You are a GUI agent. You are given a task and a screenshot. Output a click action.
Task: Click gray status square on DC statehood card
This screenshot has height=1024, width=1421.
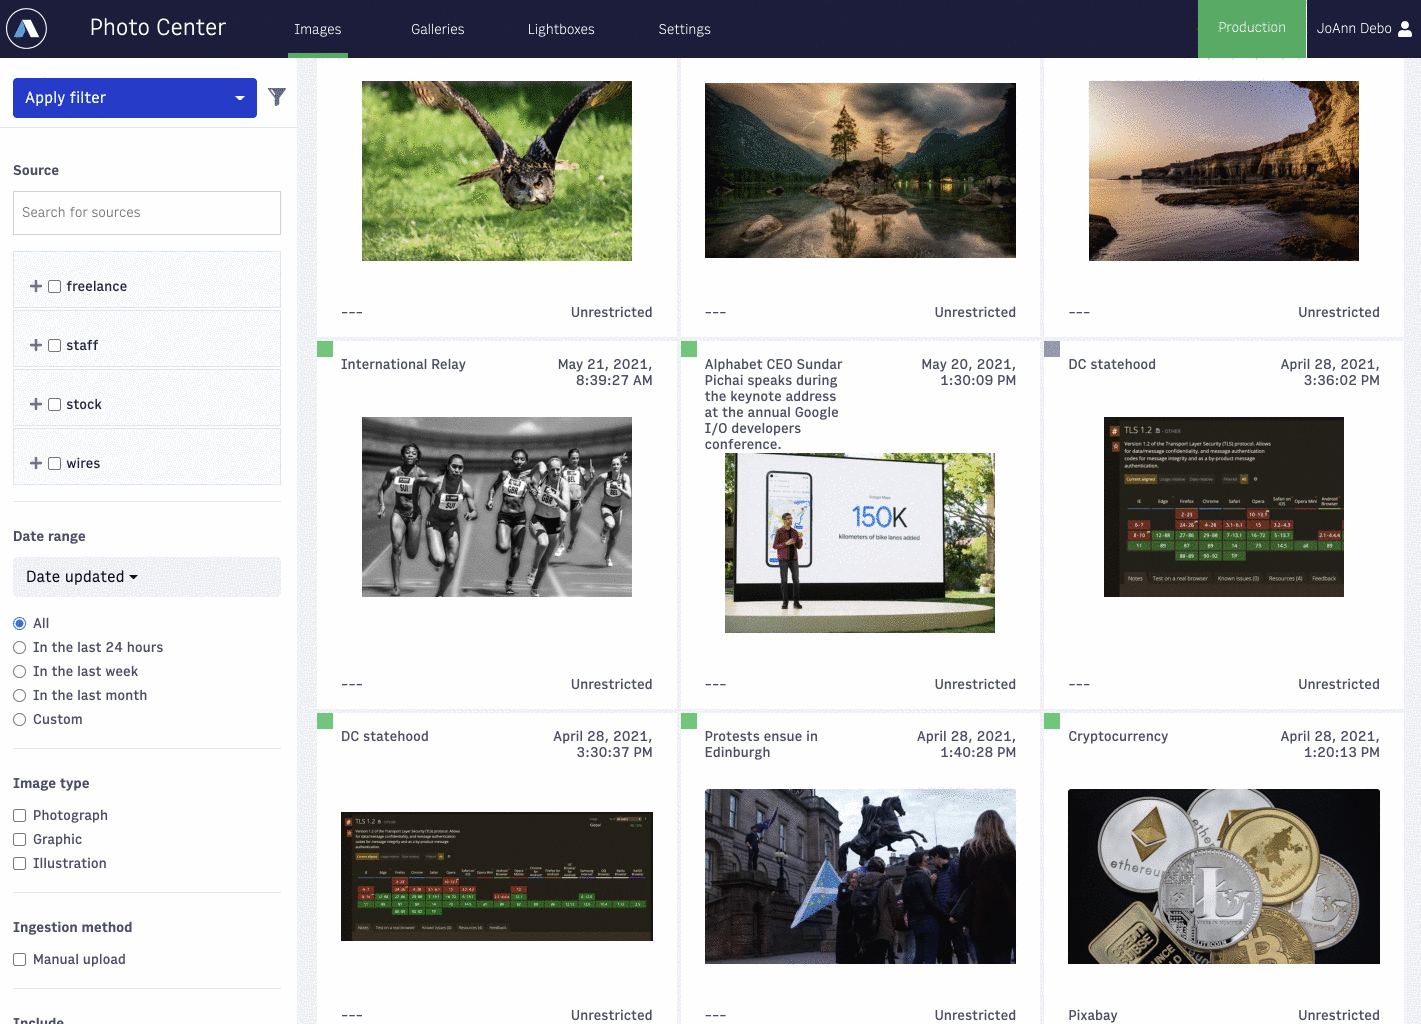coord(1052,349)
